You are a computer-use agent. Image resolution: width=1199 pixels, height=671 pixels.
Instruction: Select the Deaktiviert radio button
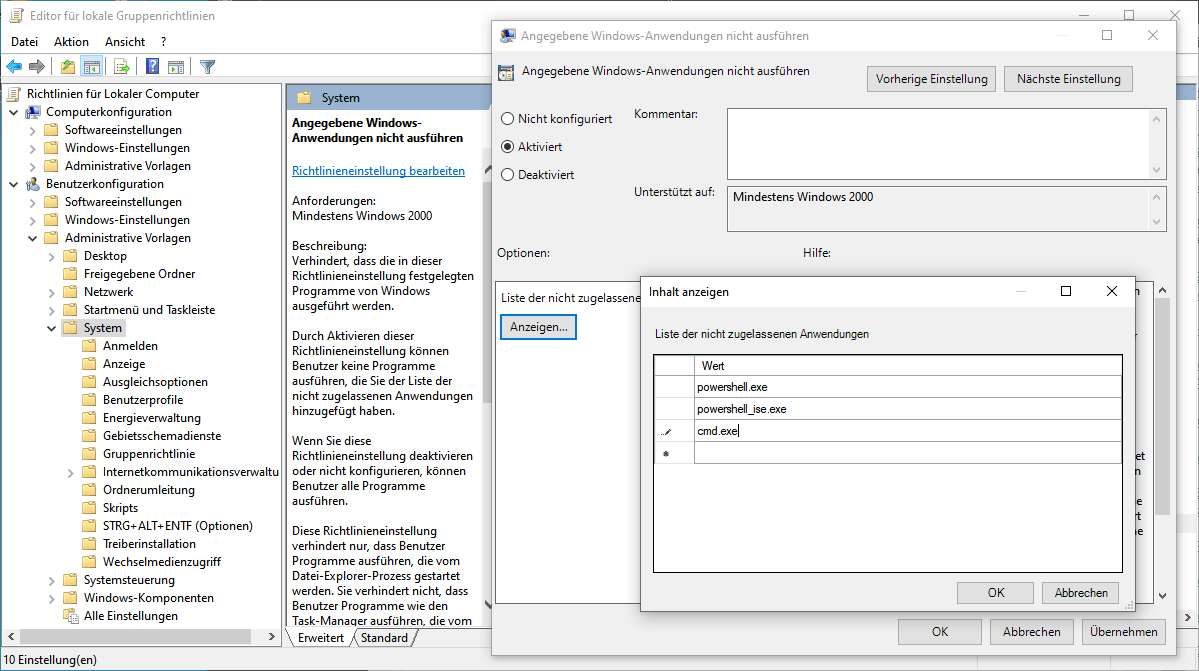click(x=507, y=175)
